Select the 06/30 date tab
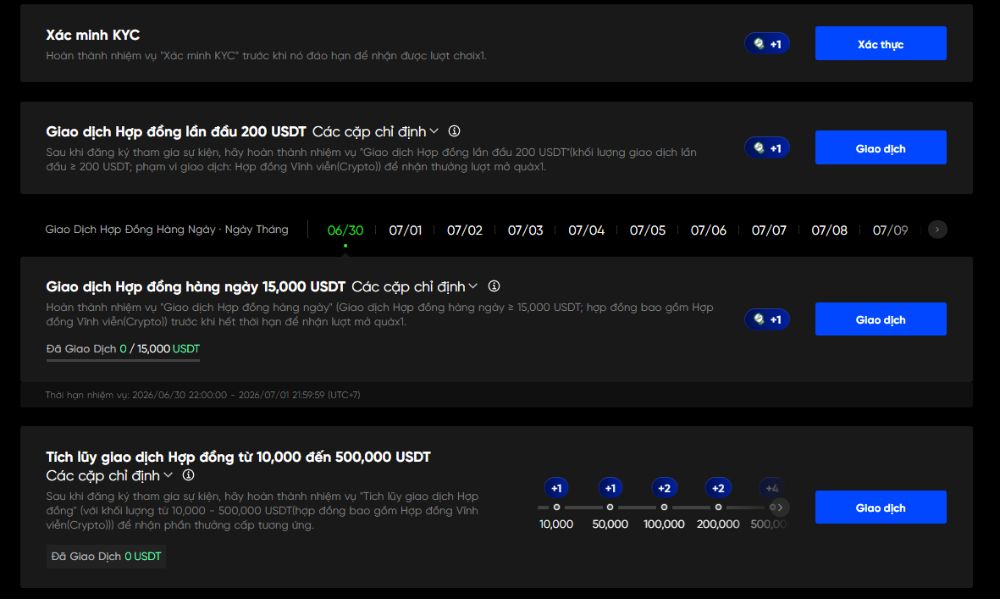Image resolution: width=1000 pixels, height=600 pixels. 345,230
